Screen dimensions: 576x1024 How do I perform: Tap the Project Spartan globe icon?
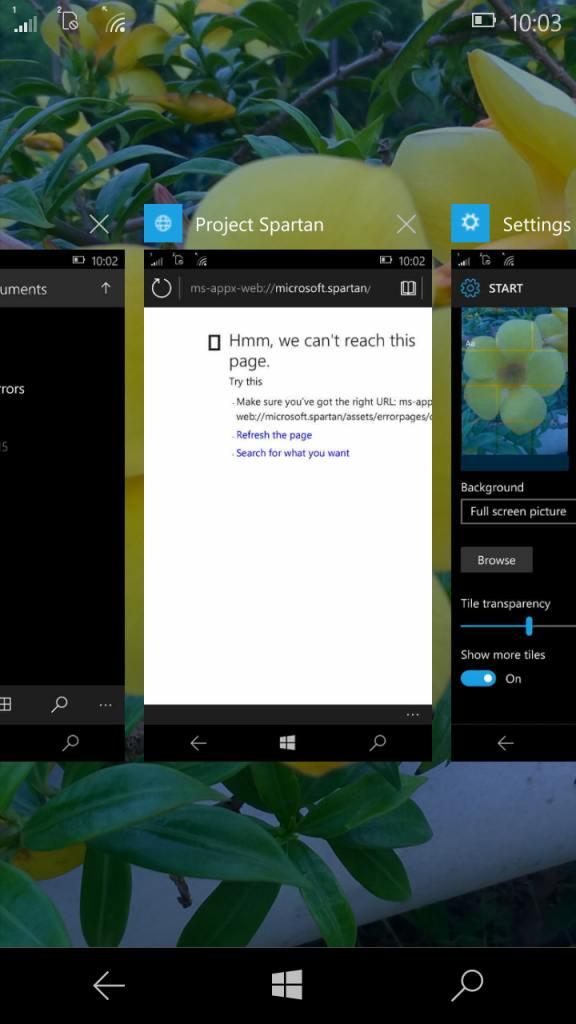click(x=163, y=224)
